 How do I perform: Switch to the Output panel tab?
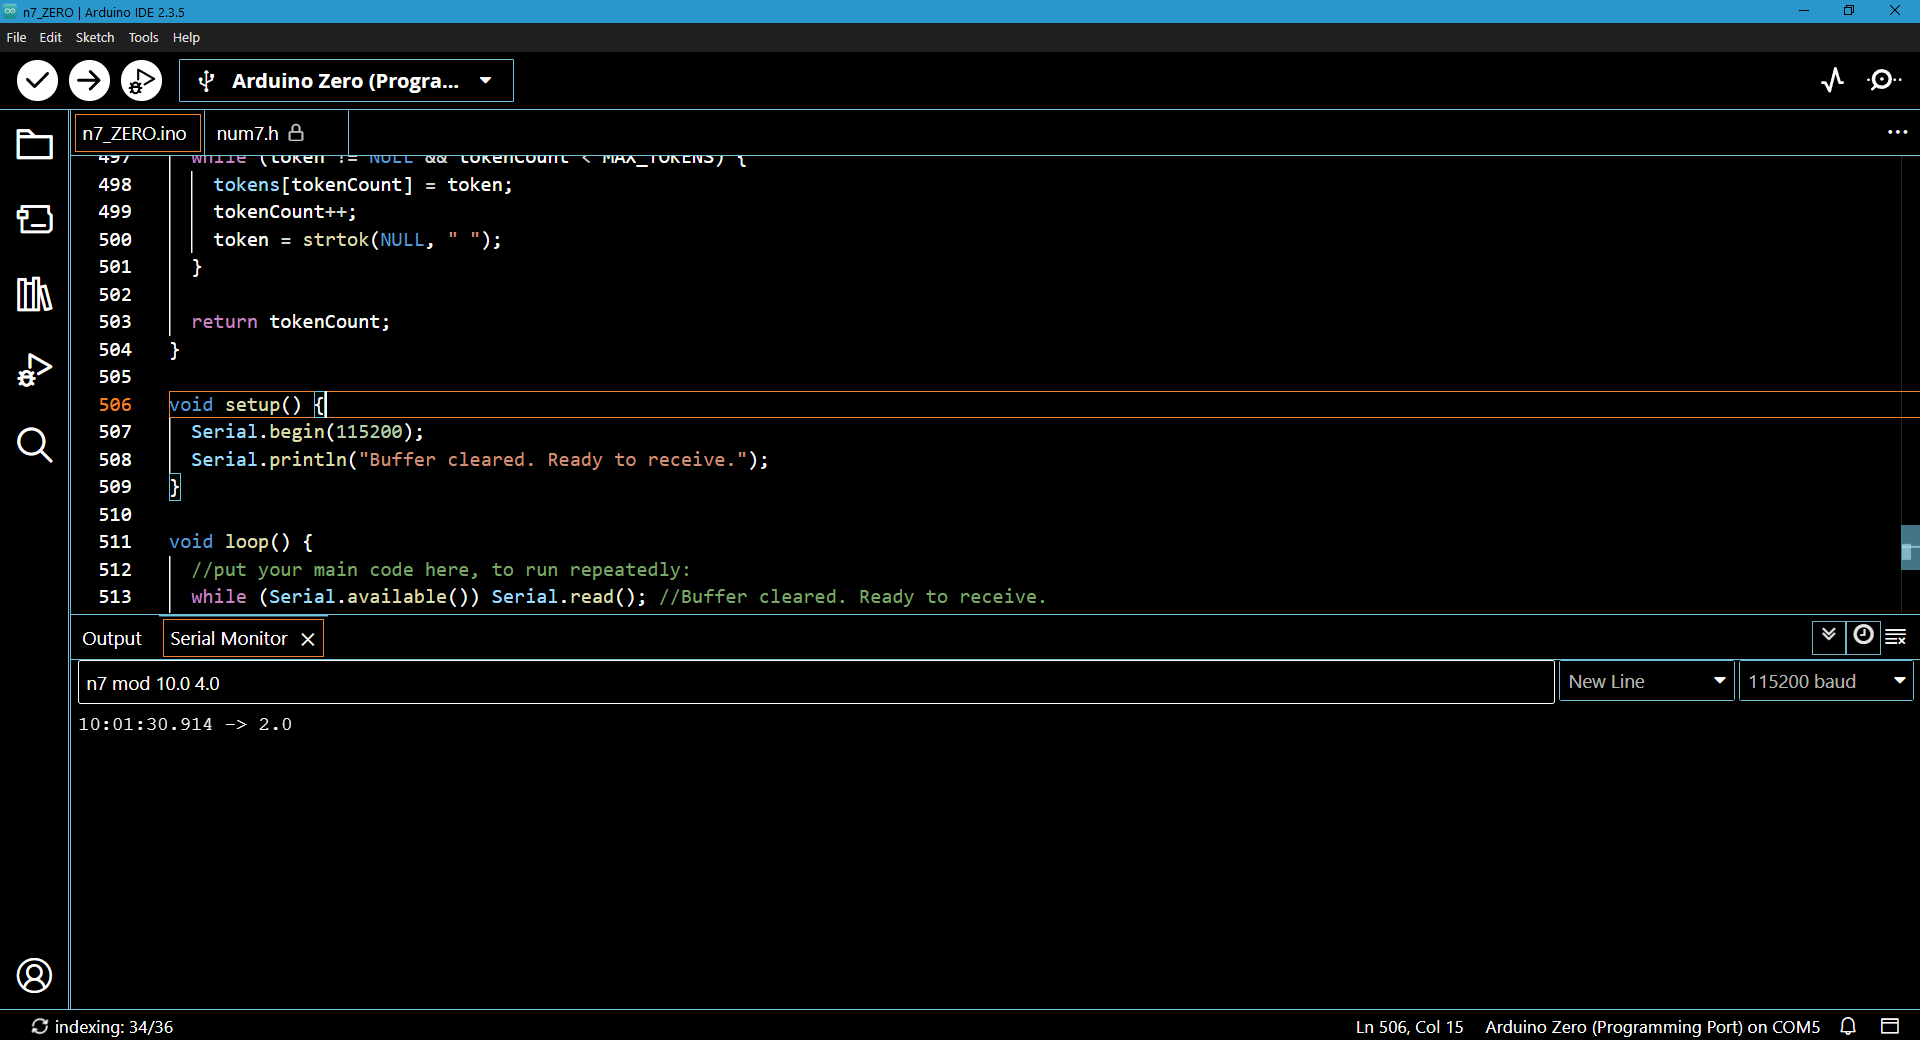(x=112, y=639)
